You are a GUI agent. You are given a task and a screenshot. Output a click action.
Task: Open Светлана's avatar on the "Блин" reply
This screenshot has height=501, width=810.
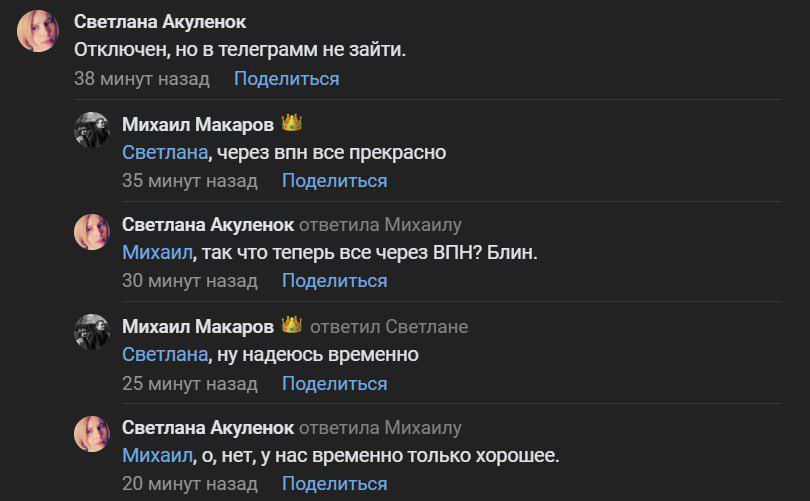92,232
